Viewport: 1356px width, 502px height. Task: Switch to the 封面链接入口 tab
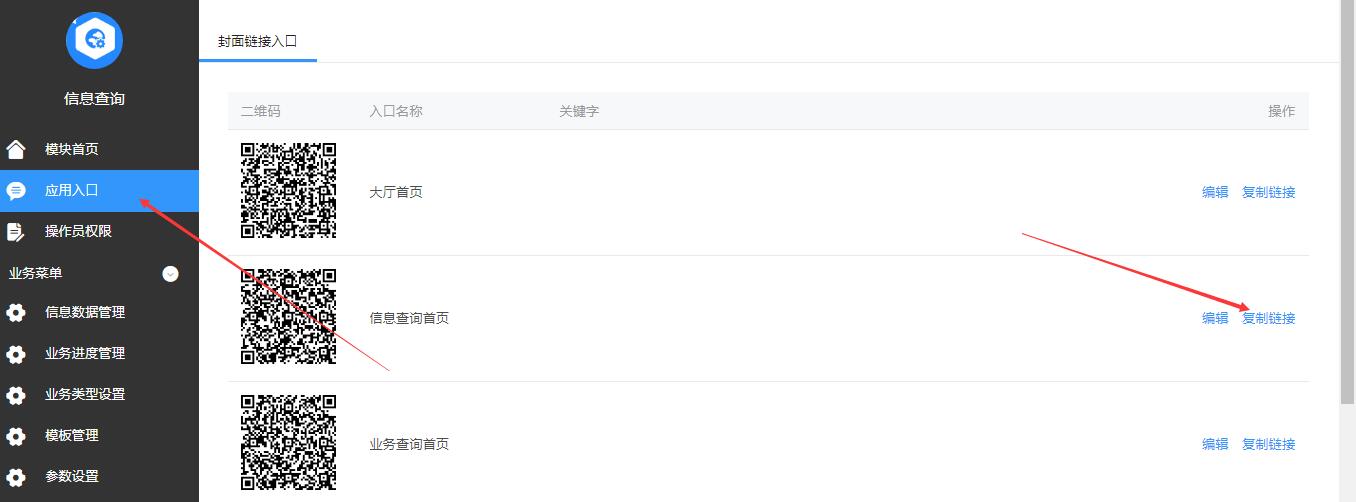258,42
